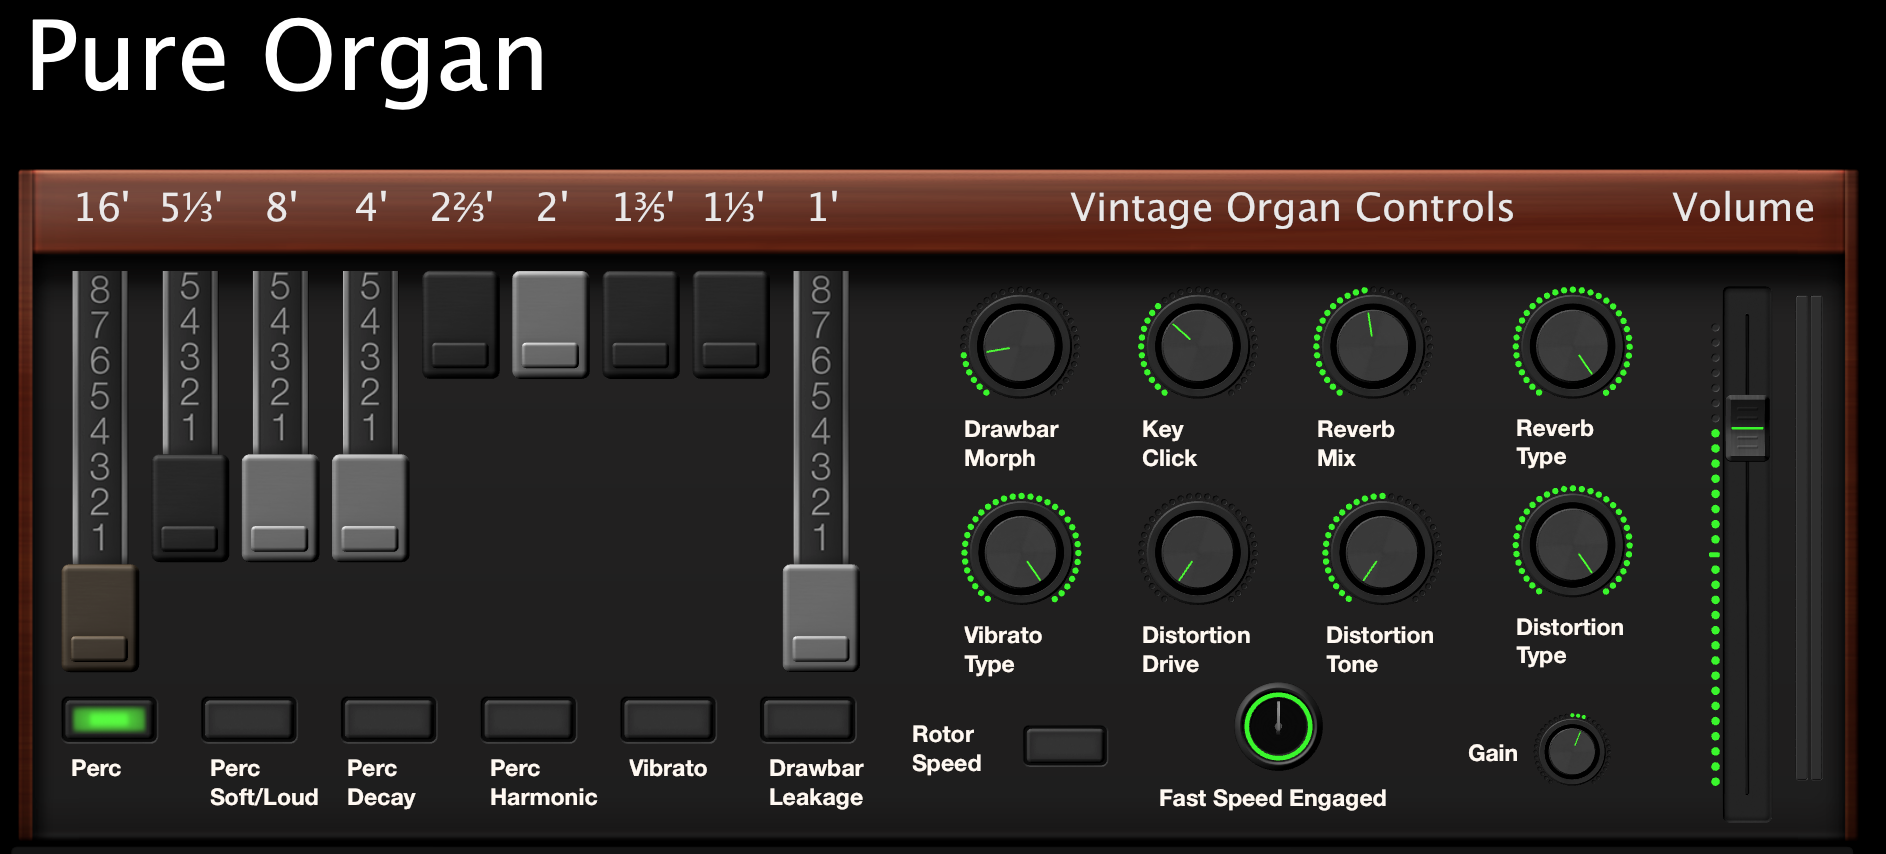
Task: Click the 2' footage label
Action: [552, 208]
